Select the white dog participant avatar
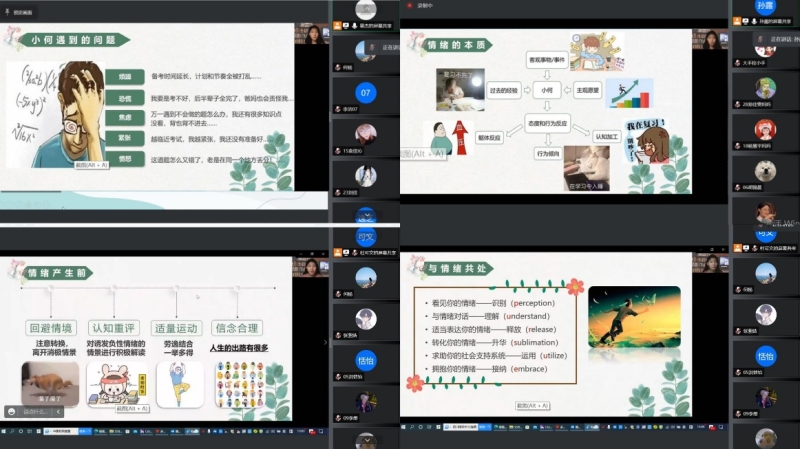 pos(765,171)
